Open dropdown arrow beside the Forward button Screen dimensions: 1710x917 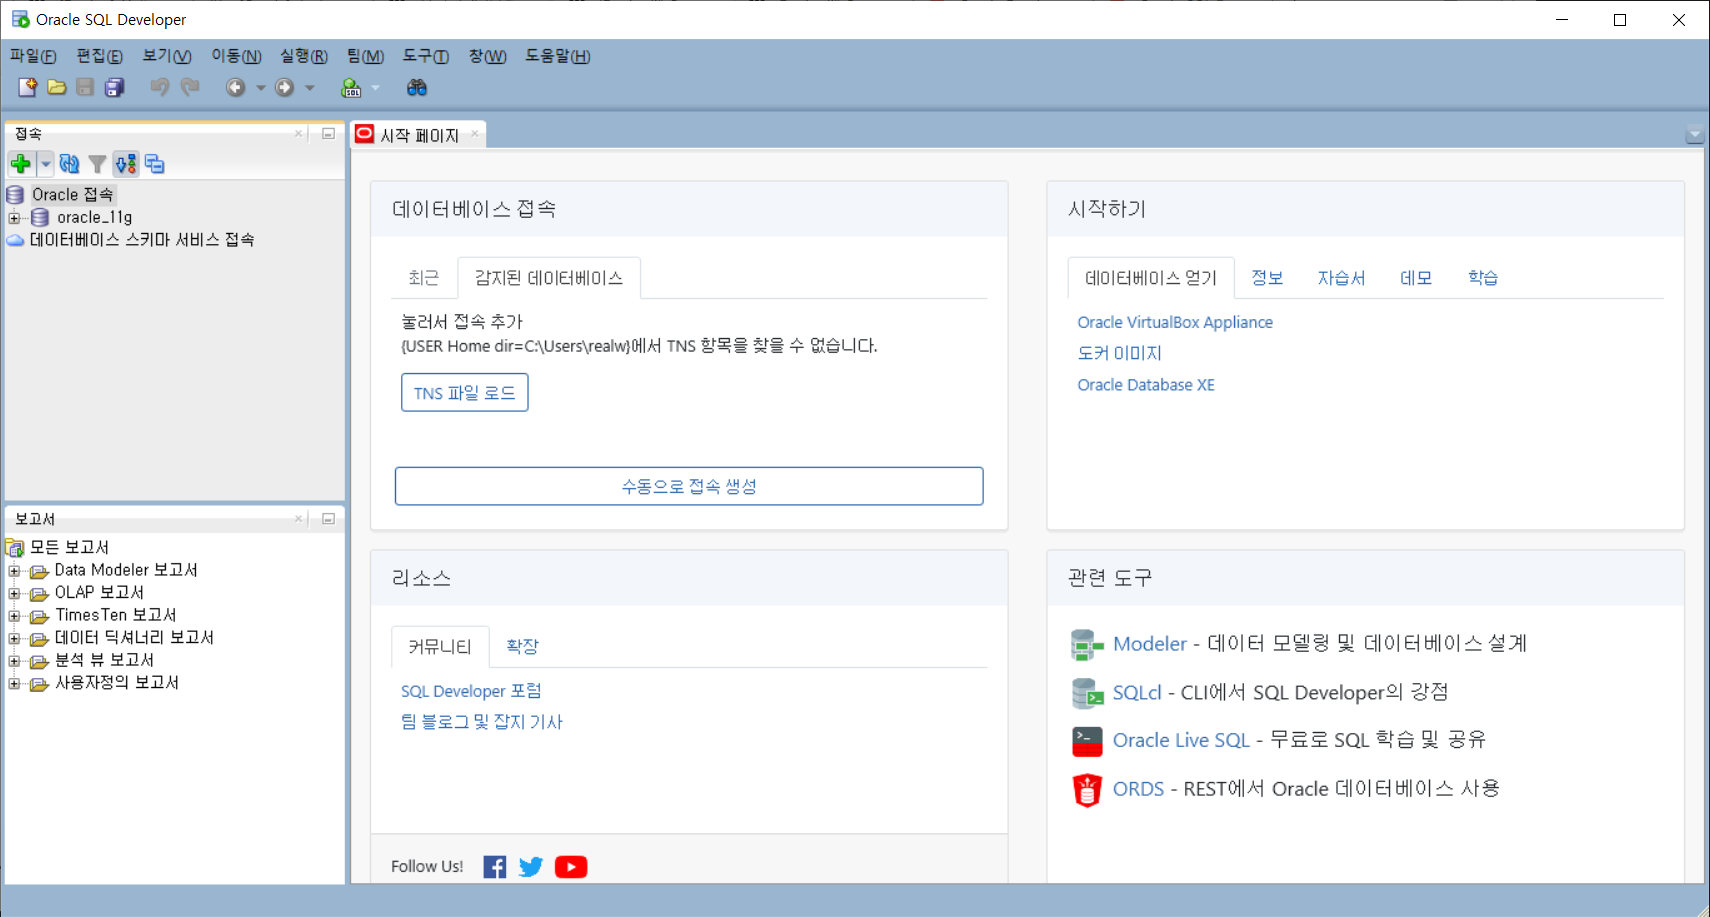click(310, 88)
